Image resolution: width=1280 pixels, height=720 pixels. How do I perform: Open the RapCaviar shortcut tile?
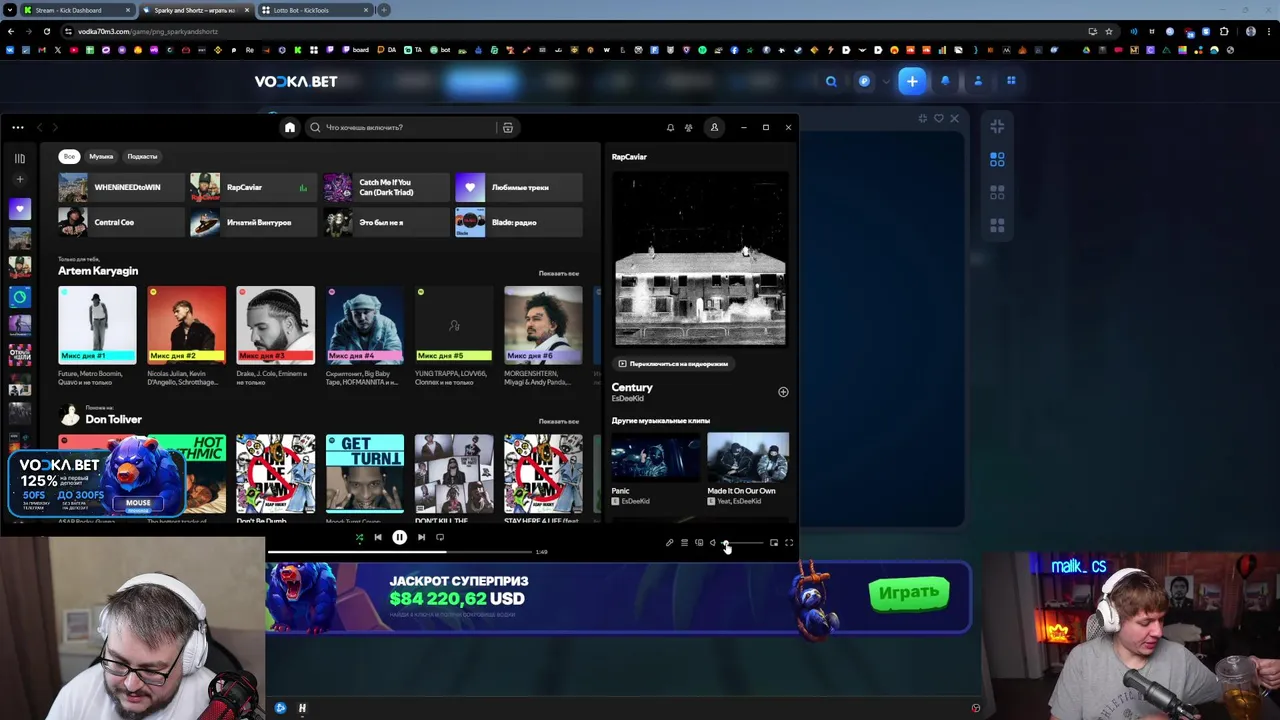(x=253, y=187)
